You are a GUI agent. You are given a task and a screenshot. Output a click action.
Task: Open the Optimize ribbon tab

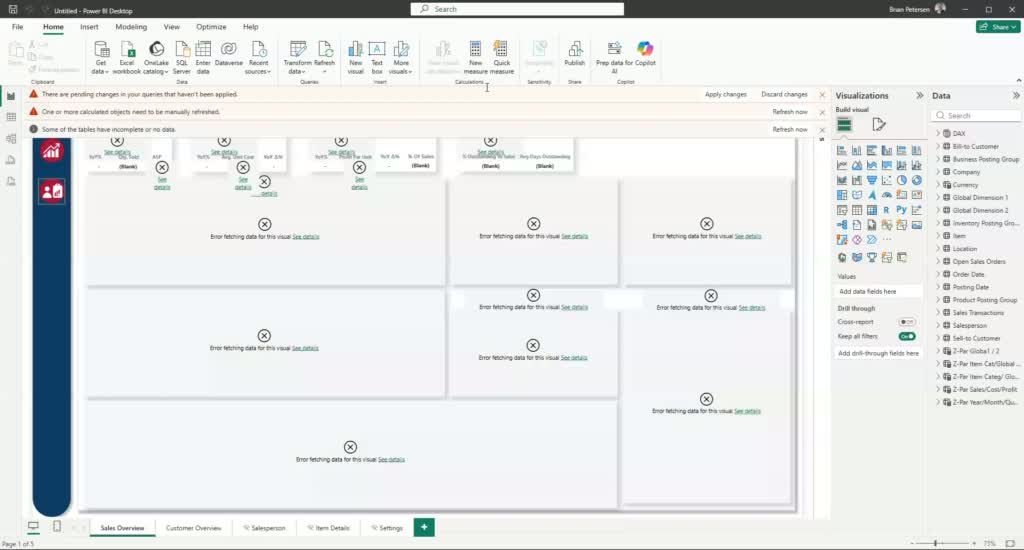point(212,27)
